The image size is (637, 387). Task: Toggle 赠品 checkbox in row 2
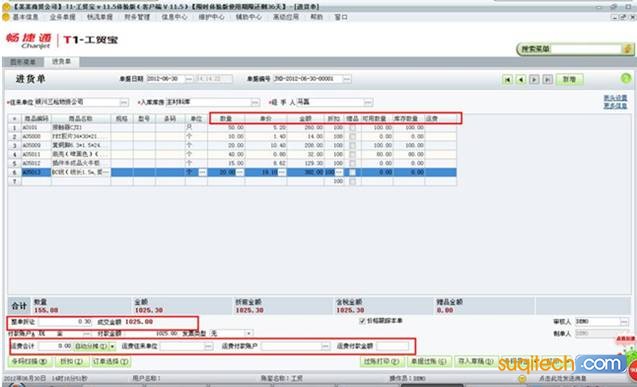(353, 136)
